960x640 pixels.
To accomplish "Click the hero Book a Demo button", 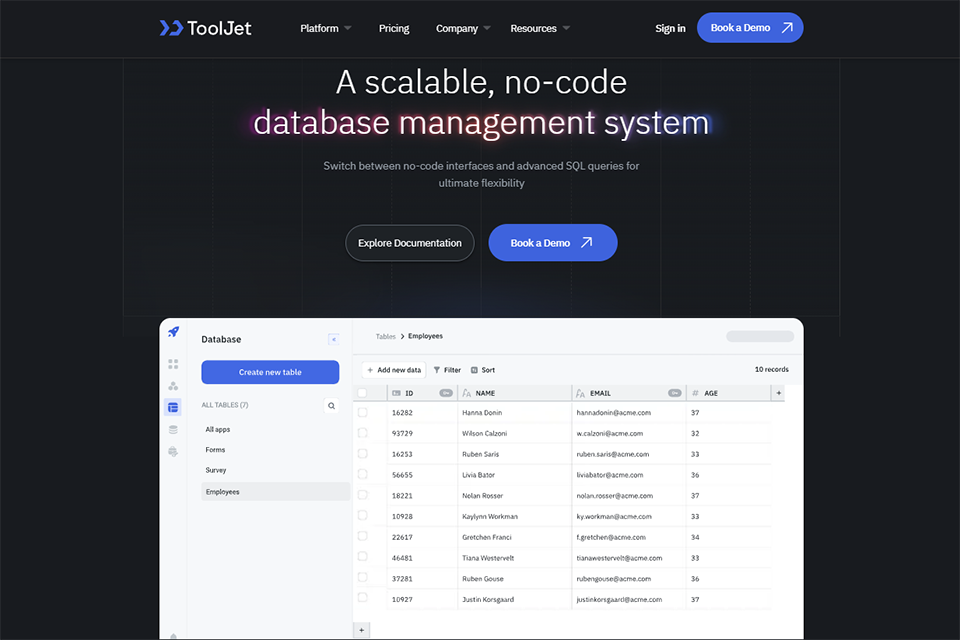I will coord(553,243).
